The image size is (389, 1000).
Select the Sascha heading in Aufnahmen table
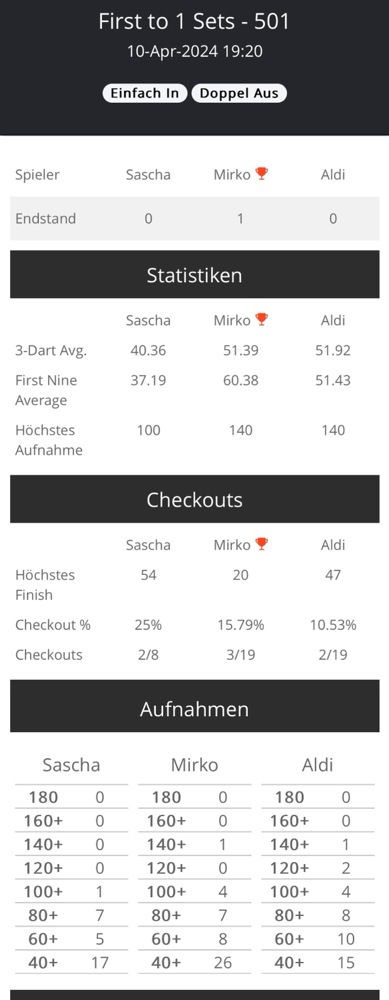(71, 765)
